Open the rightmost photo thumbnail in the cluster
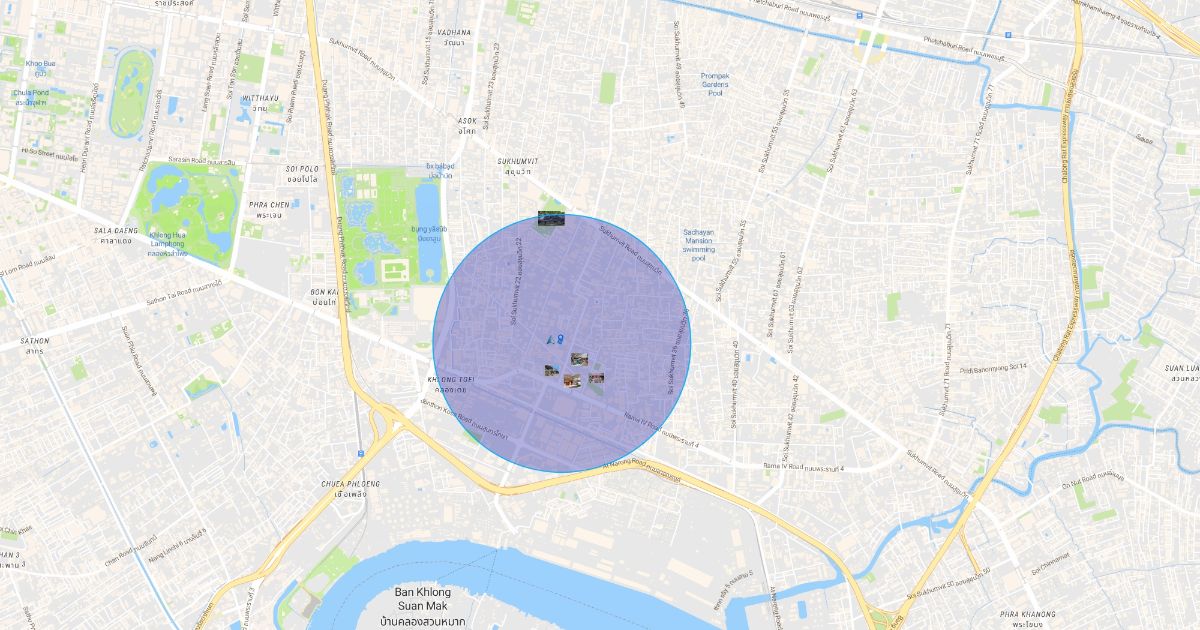This screenshot has height=630, width=1200. [x=596, y=378]
